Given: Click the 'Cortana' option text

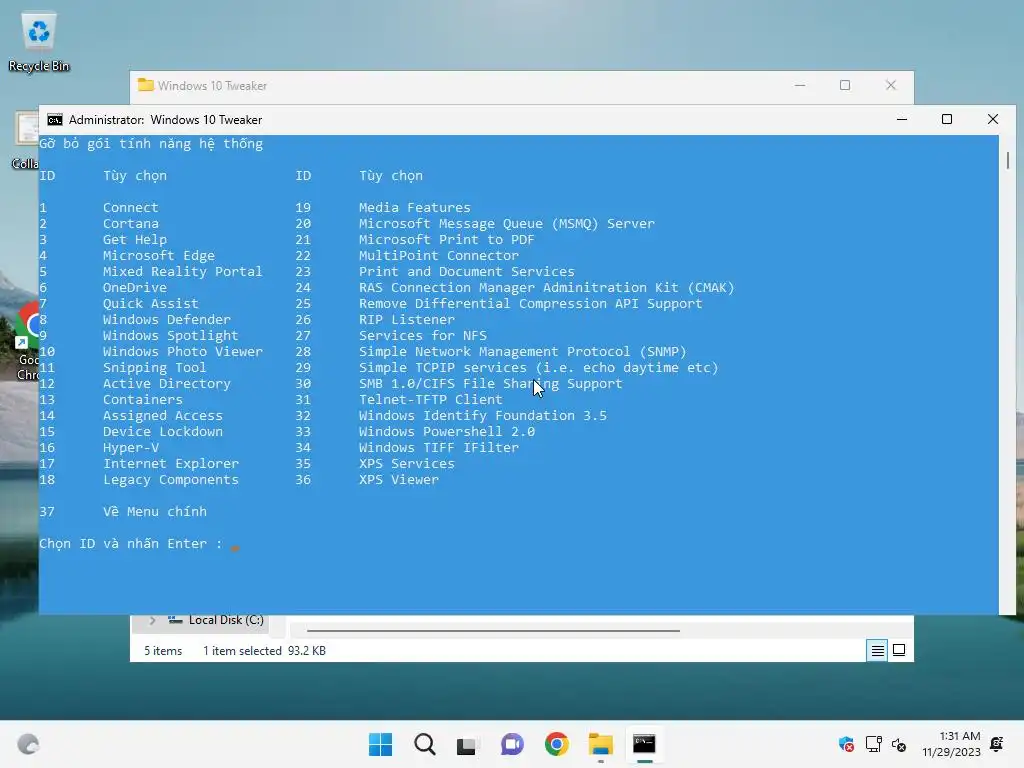Looking at the screenshot, I should tap(131, 223).
